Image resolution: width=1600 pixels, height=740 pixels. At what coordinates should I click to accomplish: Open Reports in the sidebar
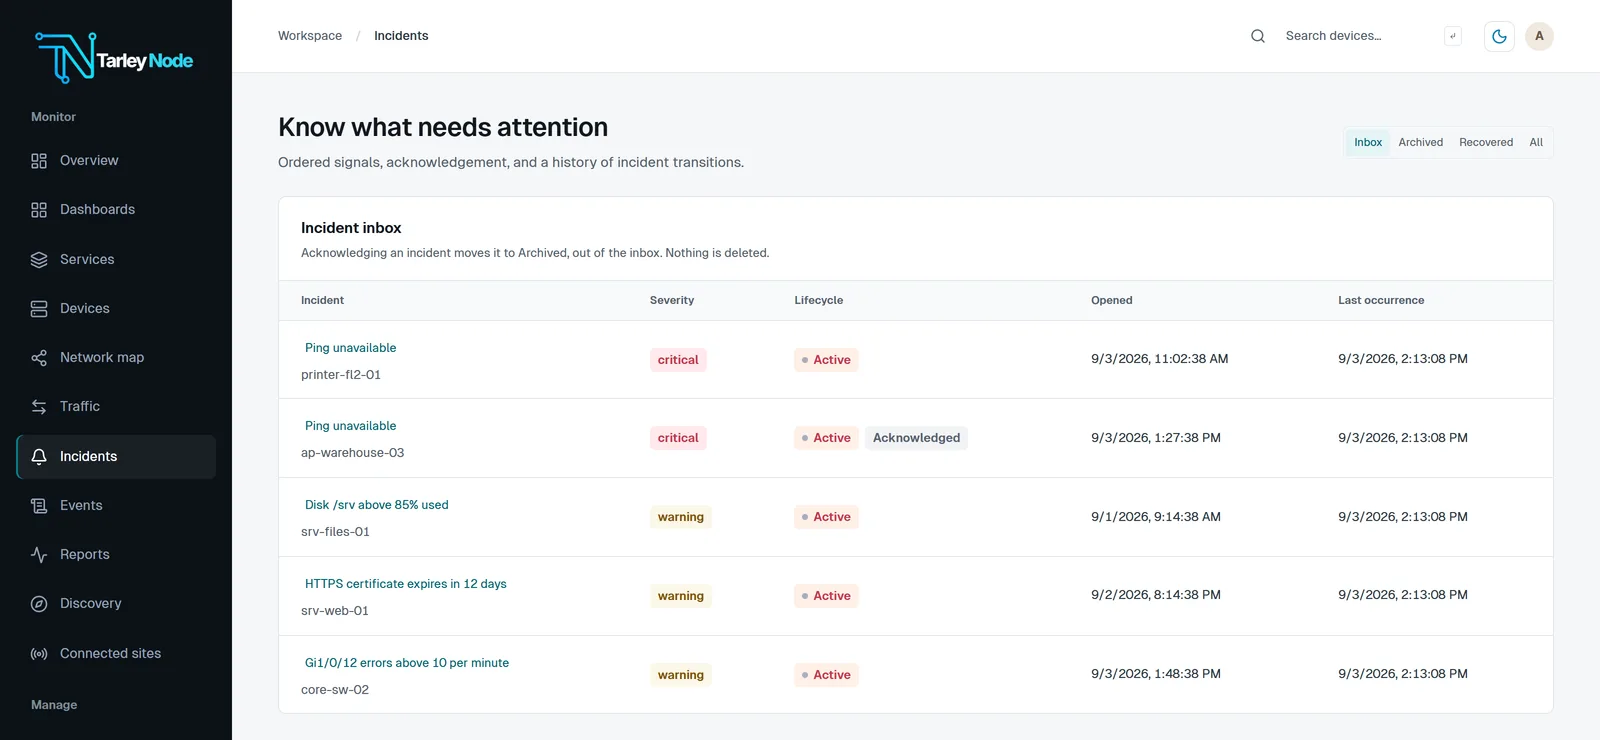pyautogui.click(x=116, y=555)
